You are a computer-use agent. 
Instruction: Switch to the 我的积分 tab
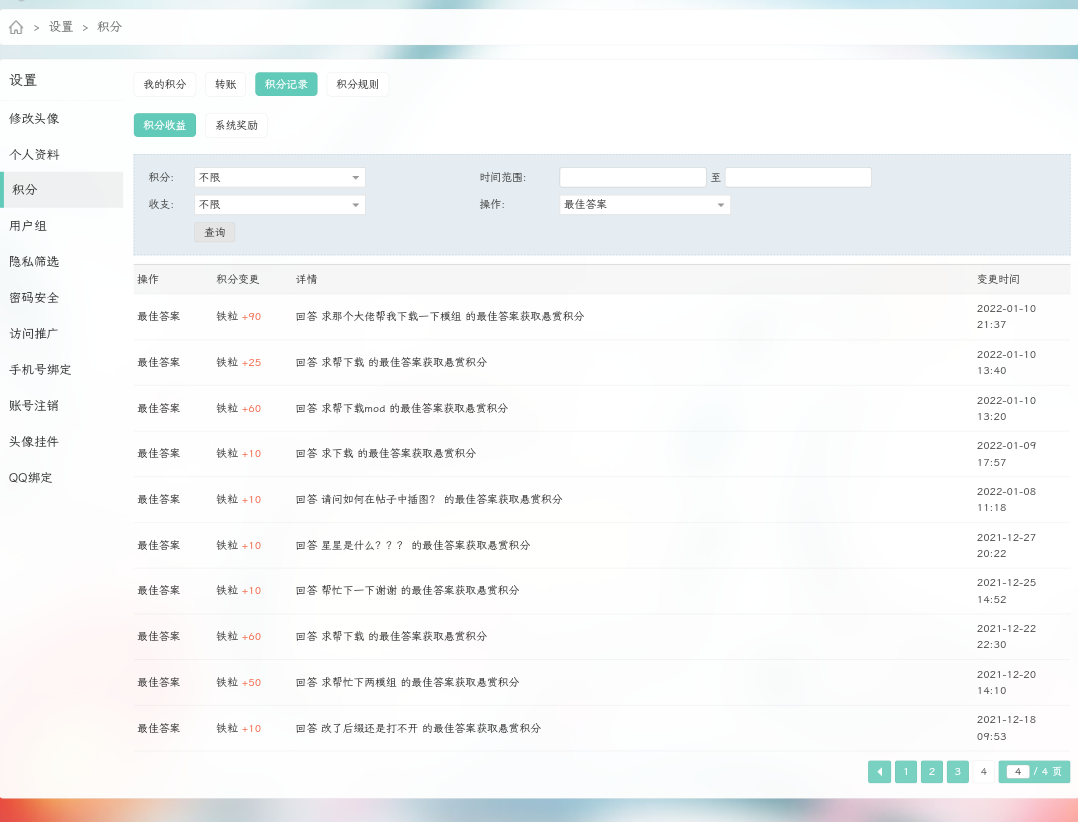pos(165,84)
